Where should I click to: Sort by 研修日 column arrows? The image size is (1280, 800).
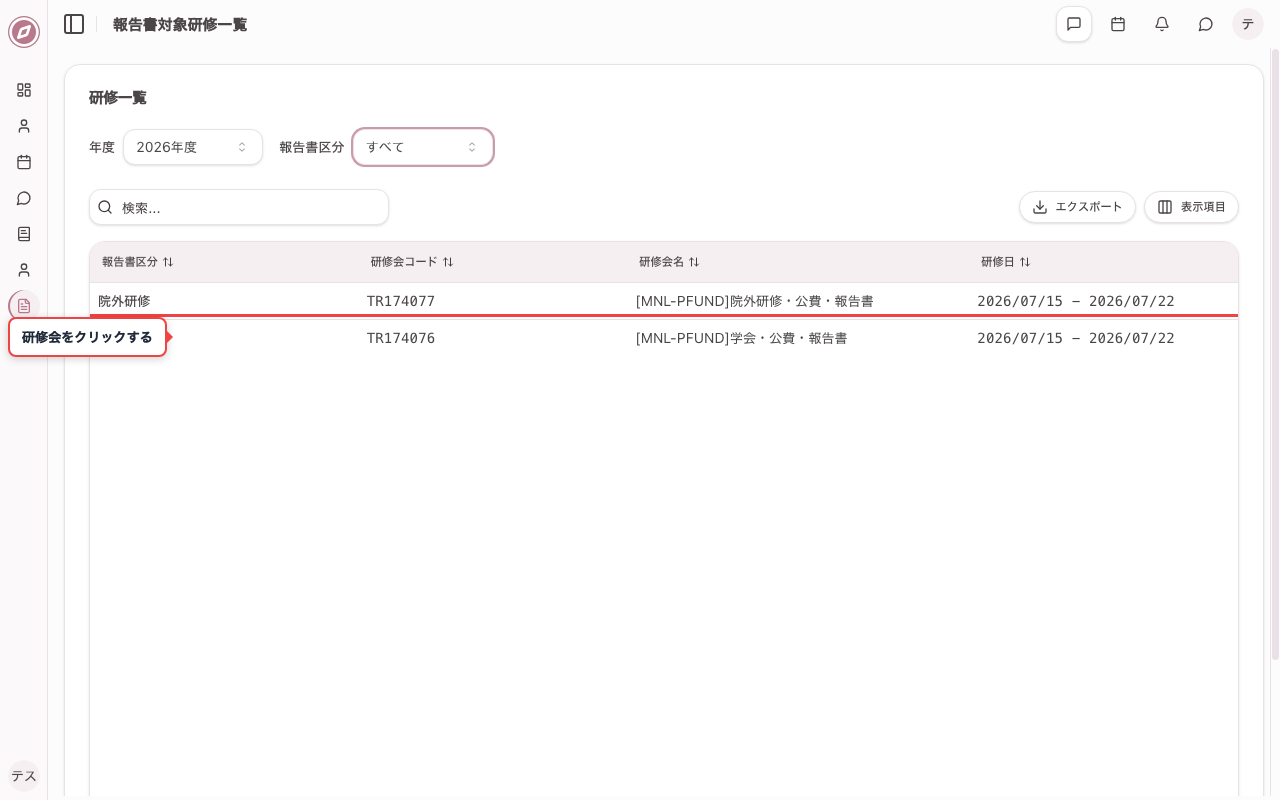[1025, 262]
